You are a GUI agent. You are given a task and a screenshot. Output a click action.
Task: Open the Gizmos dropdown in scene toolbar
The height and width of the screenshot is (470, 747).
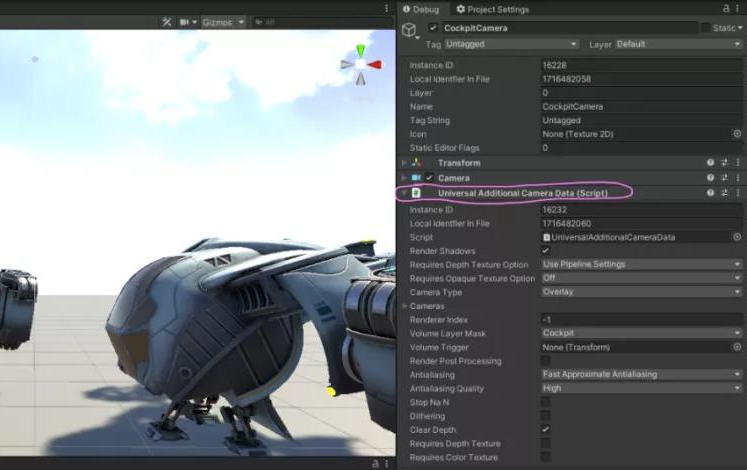(x=223, y=22)
